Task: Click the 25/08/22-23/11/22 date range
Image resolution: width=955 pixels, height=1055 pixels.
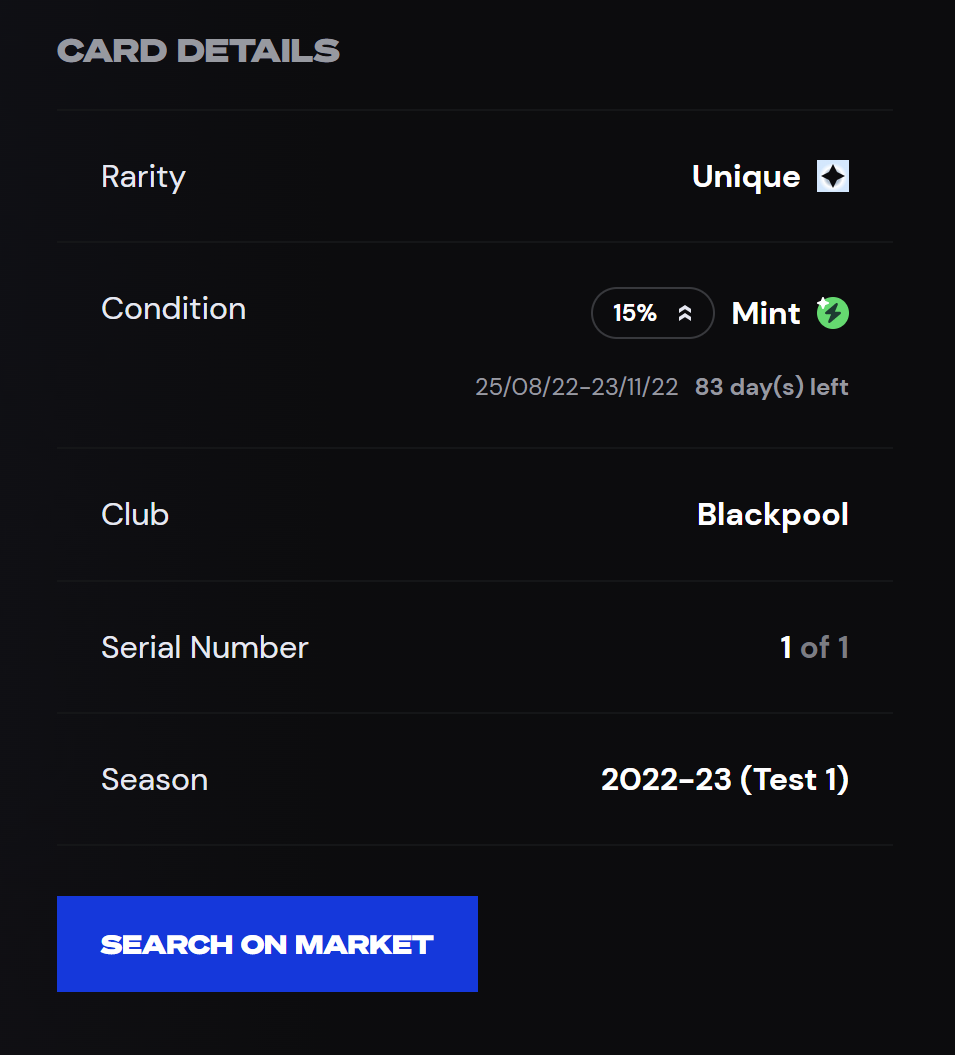Action: click(x=577, y=387)
